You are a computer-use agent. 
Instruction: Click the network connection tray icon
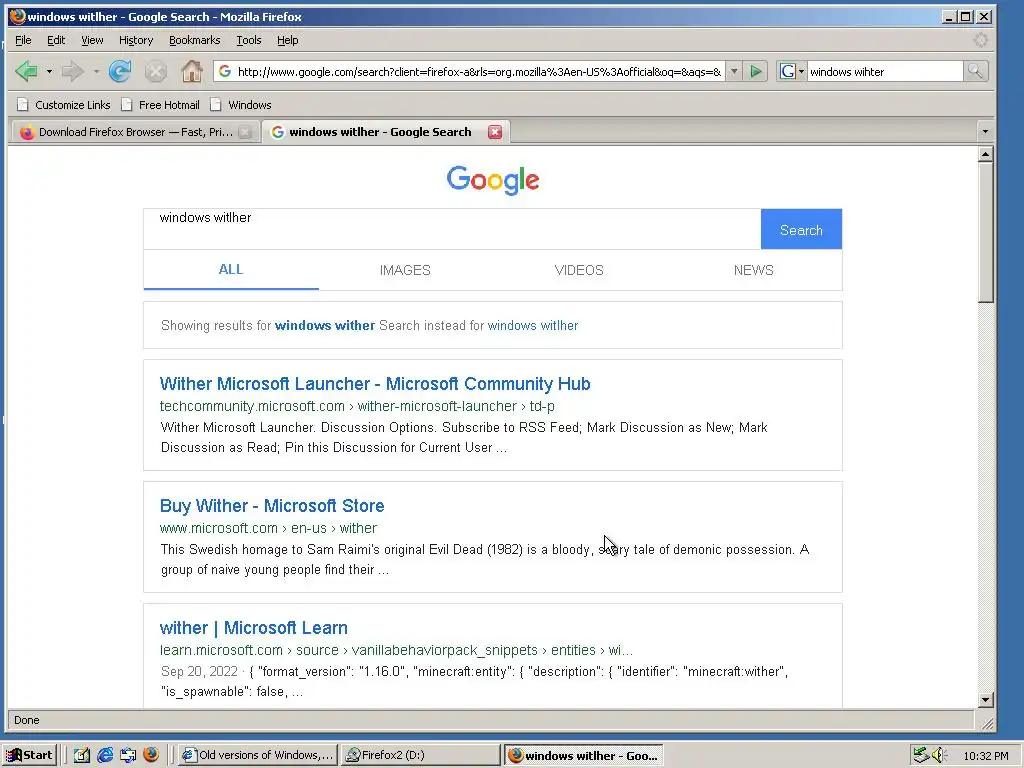click(x=921, y=755)
